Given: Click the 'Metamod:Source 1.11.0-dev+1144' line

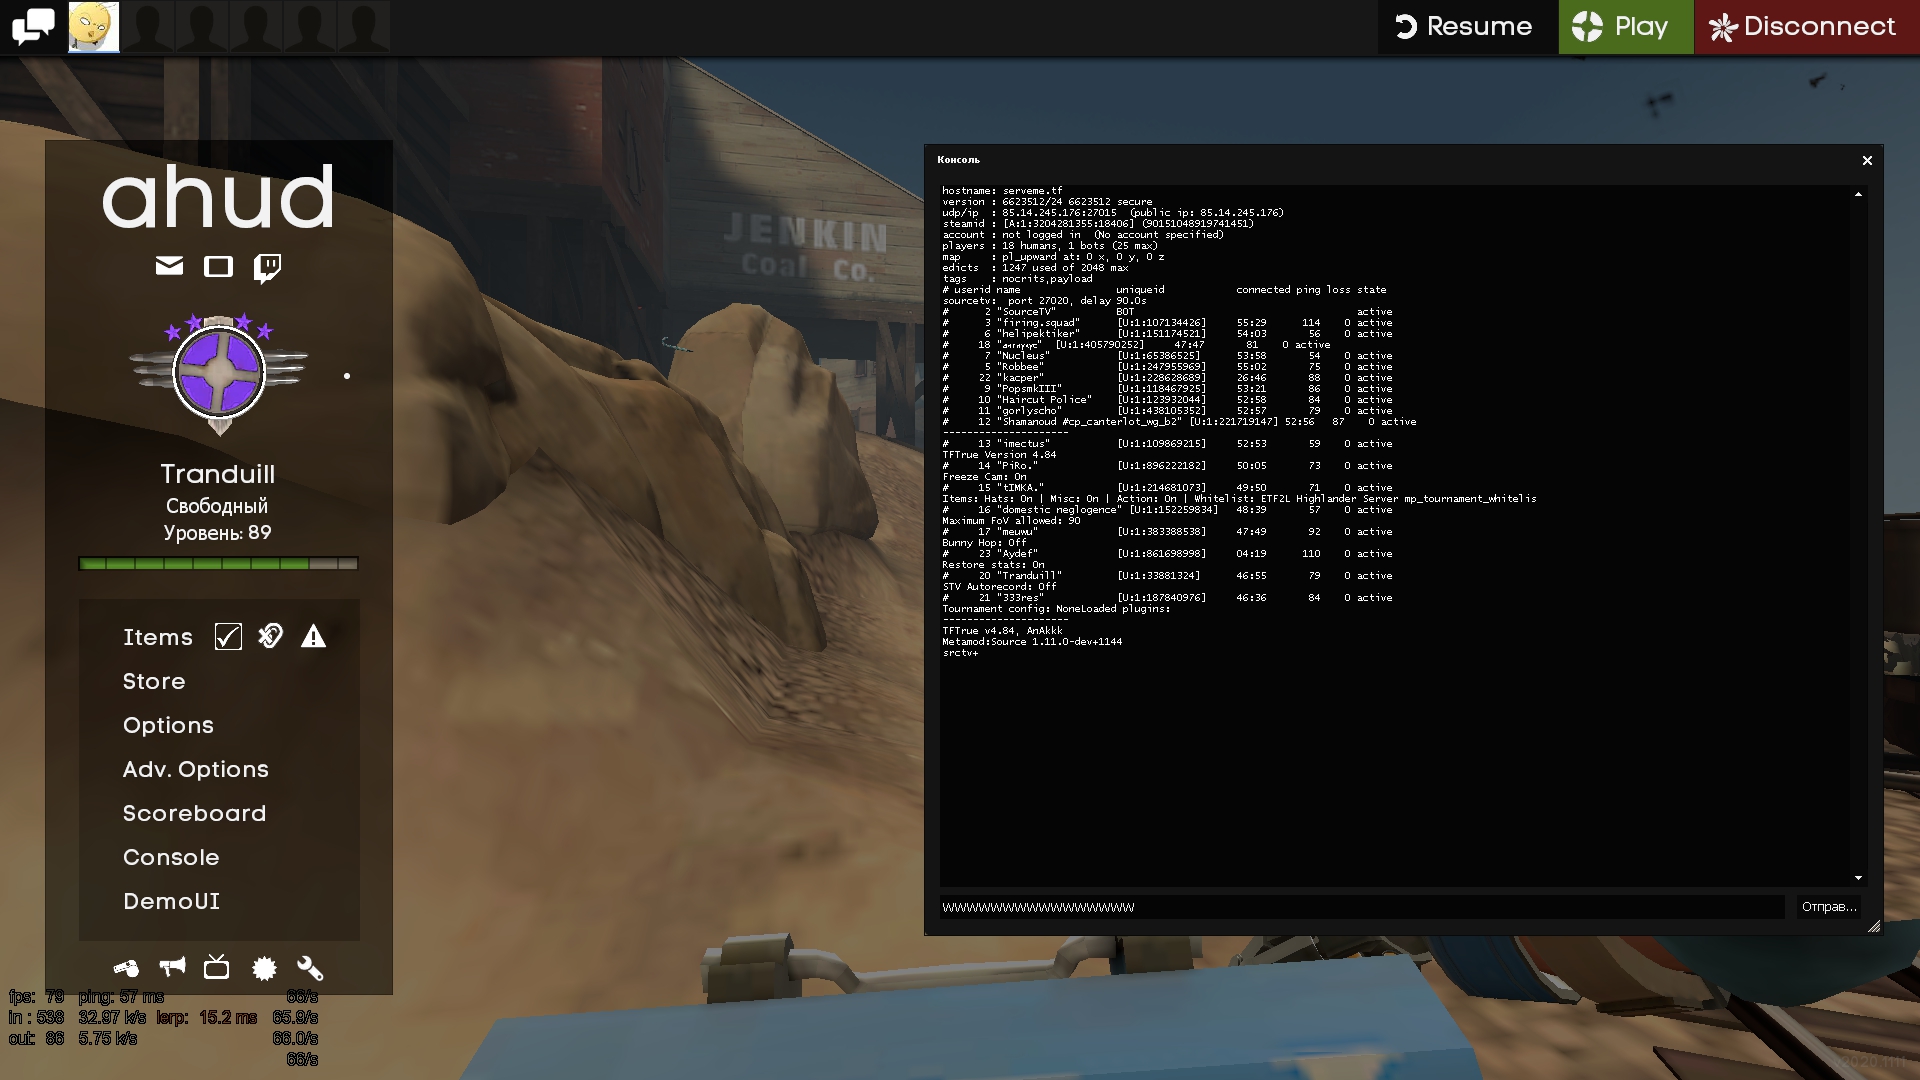Looking at the screenshot, I should point(1032,641).
